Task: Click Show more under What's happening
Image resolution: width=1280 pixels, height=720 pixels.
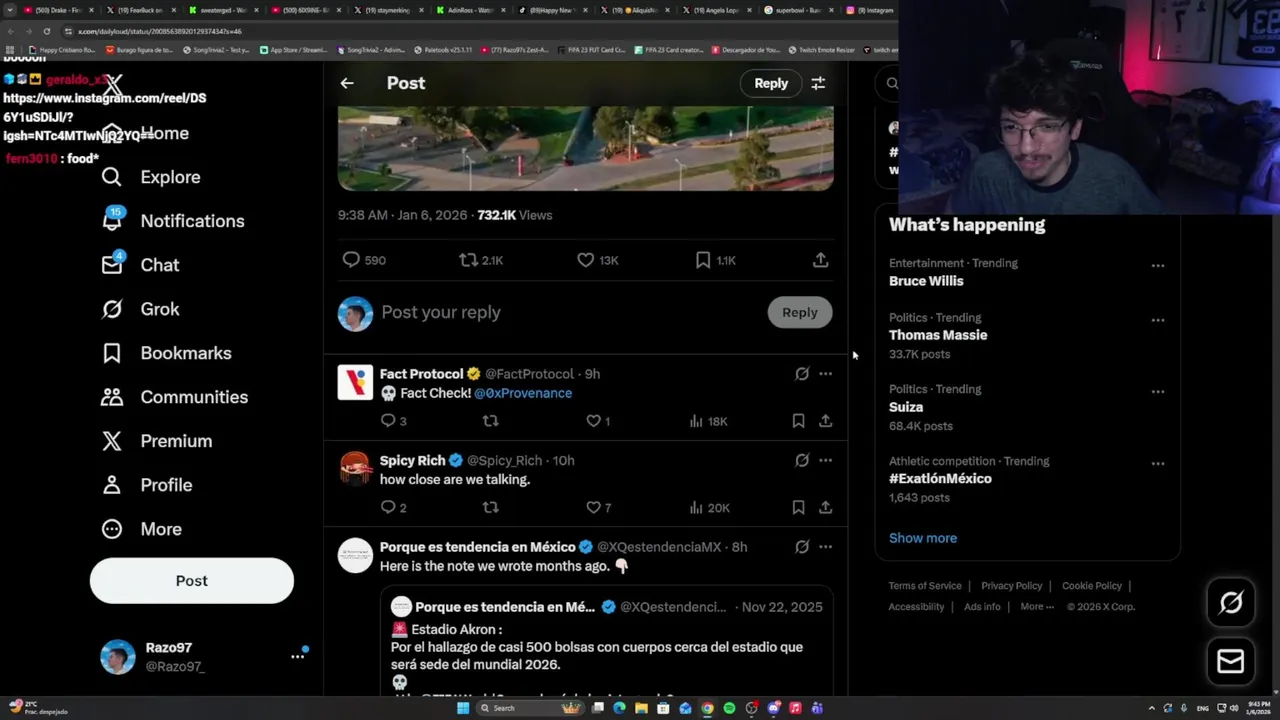Action: [923, 538]
